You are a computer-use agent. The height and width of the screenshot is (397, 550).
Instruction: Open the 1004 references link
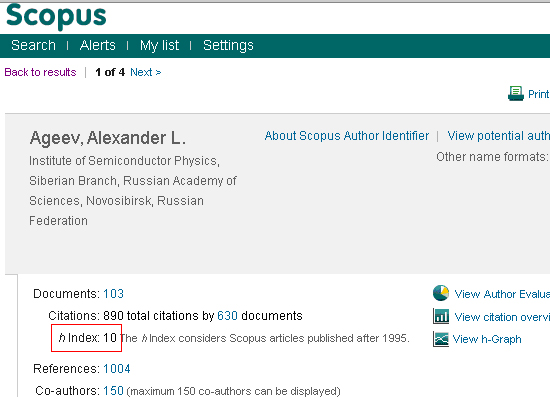tap(117, 369)
